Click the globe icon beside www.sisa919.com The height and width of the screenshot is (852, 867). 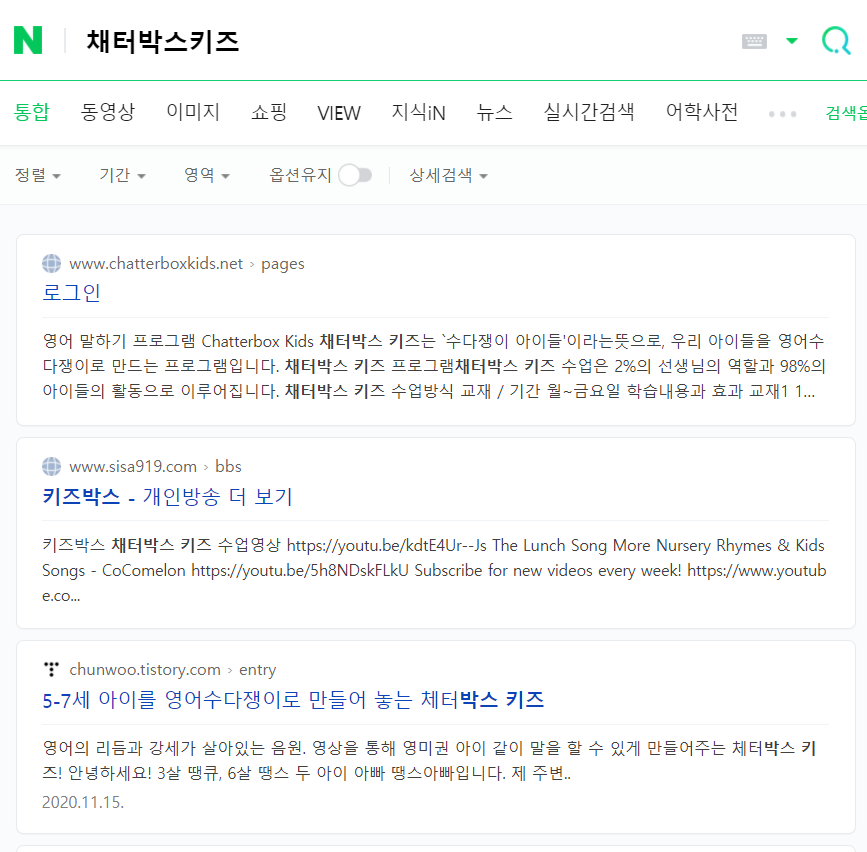pos(51,467)
